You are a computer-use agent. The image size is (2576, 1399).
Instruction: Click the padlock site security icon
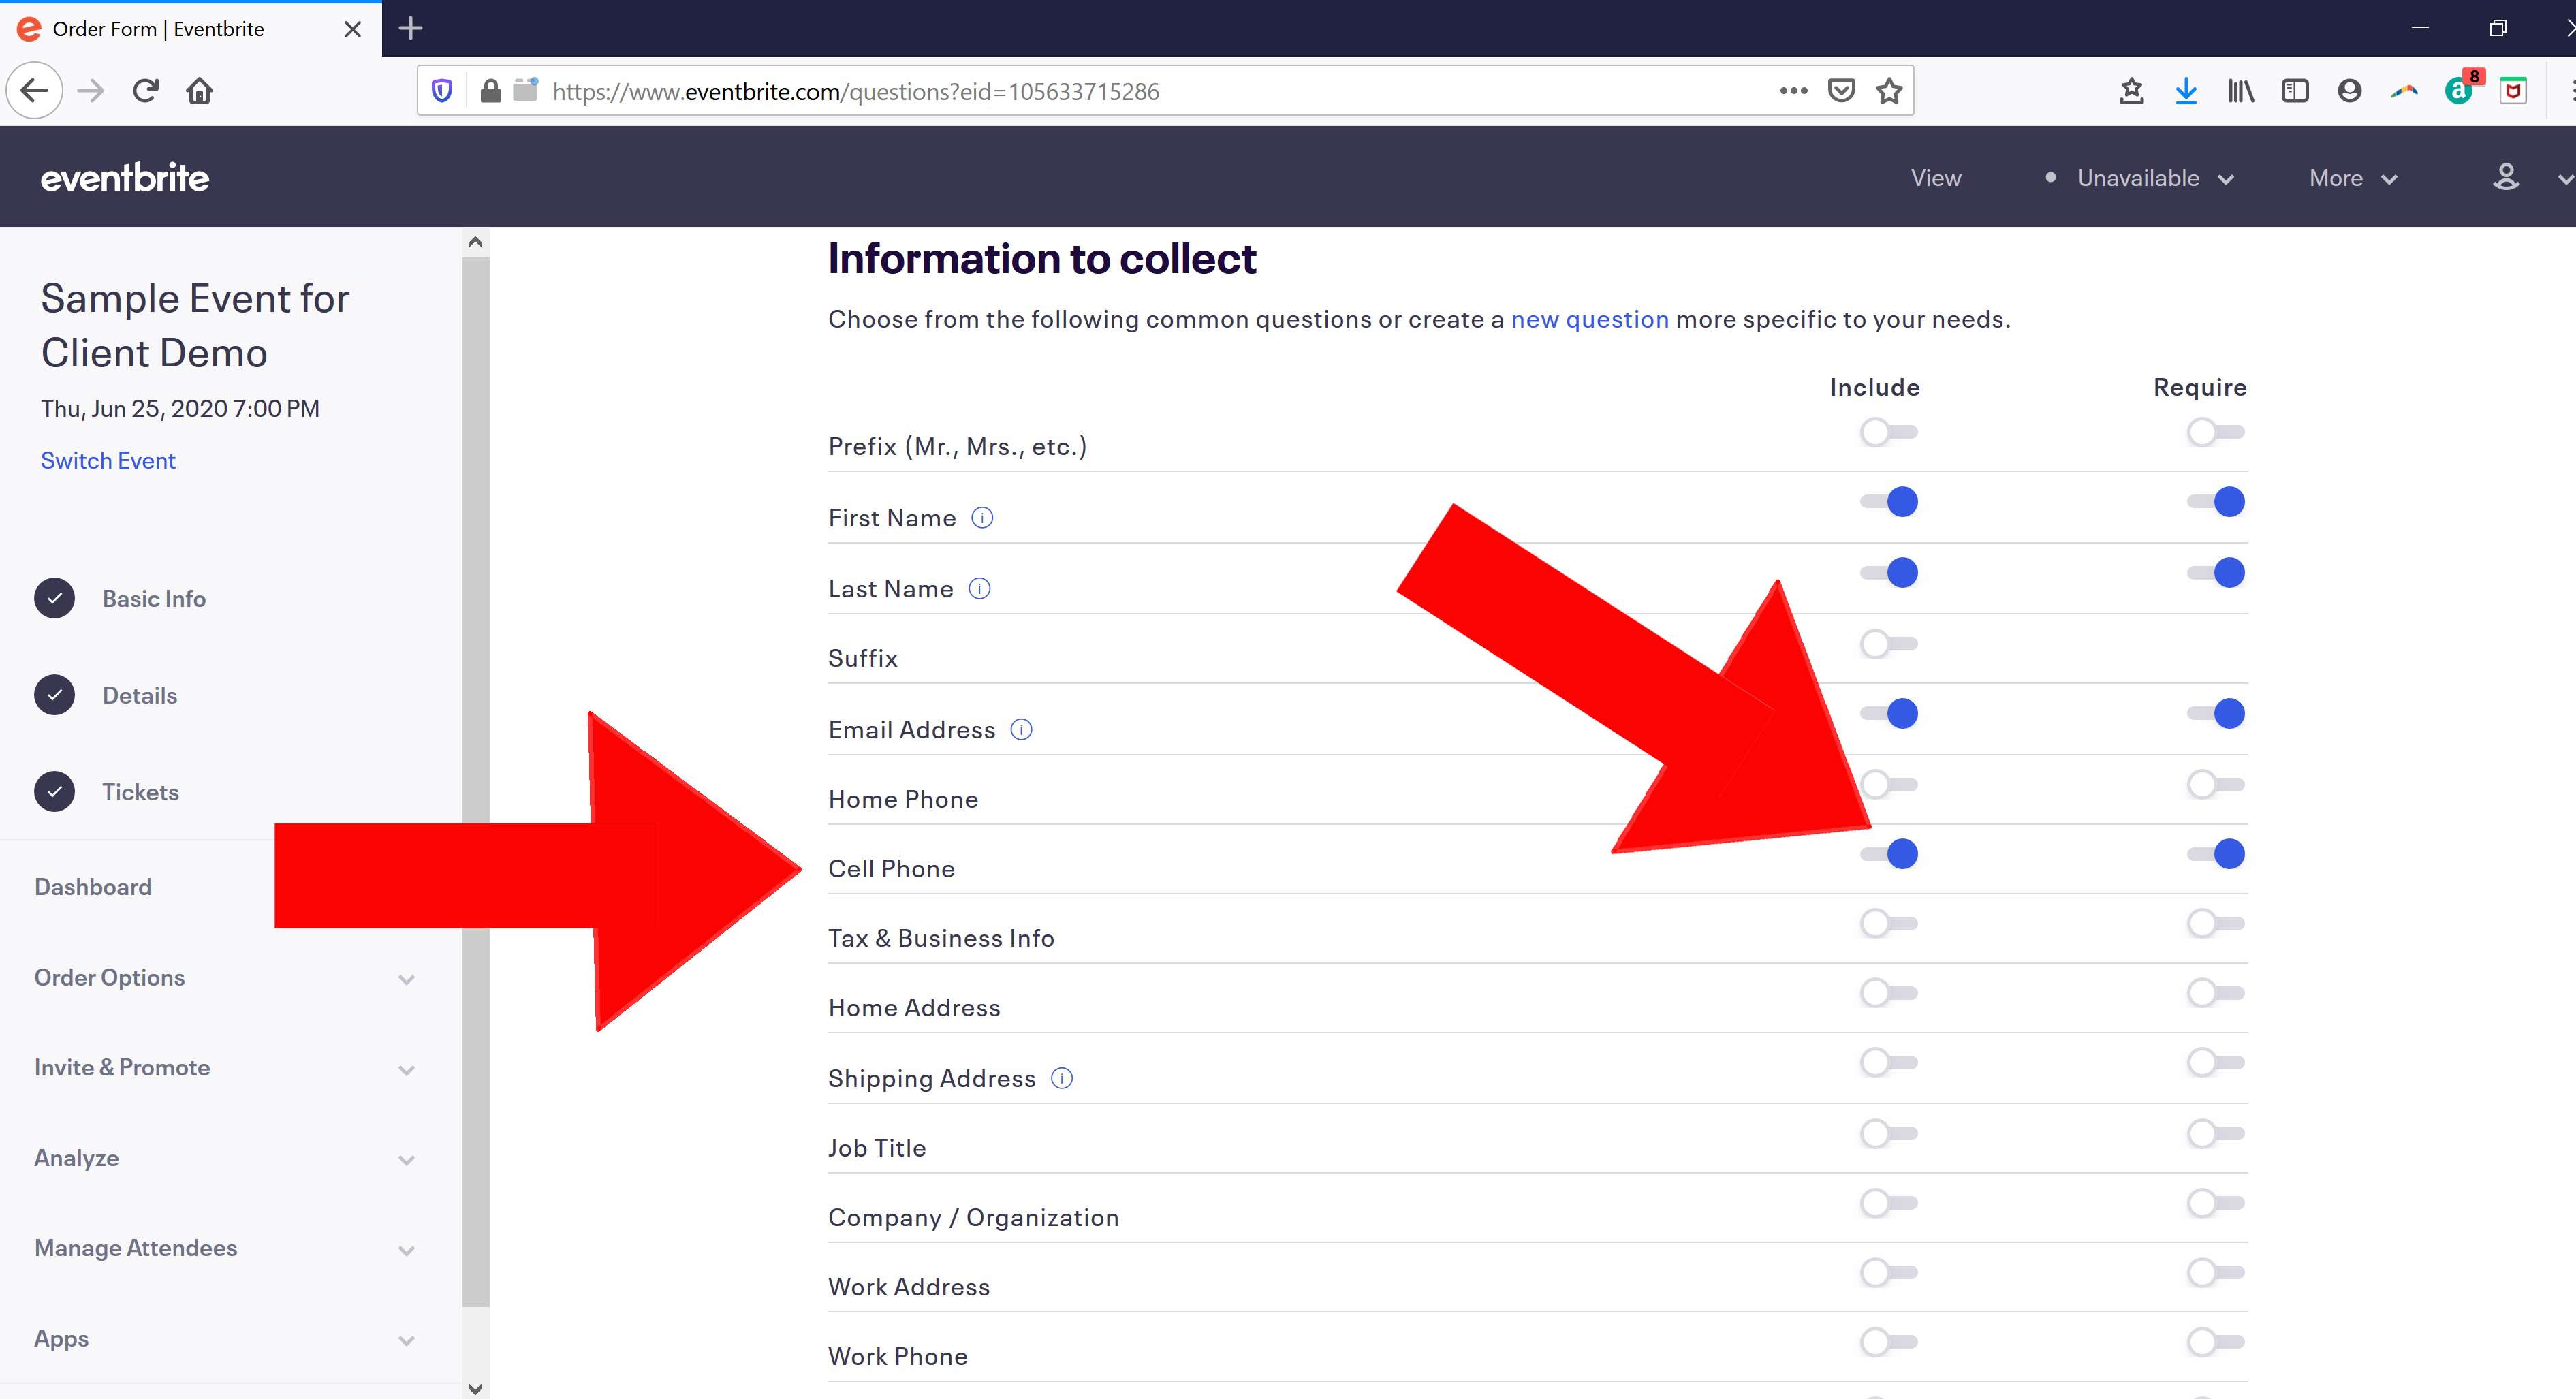click(x=490, y=91)
